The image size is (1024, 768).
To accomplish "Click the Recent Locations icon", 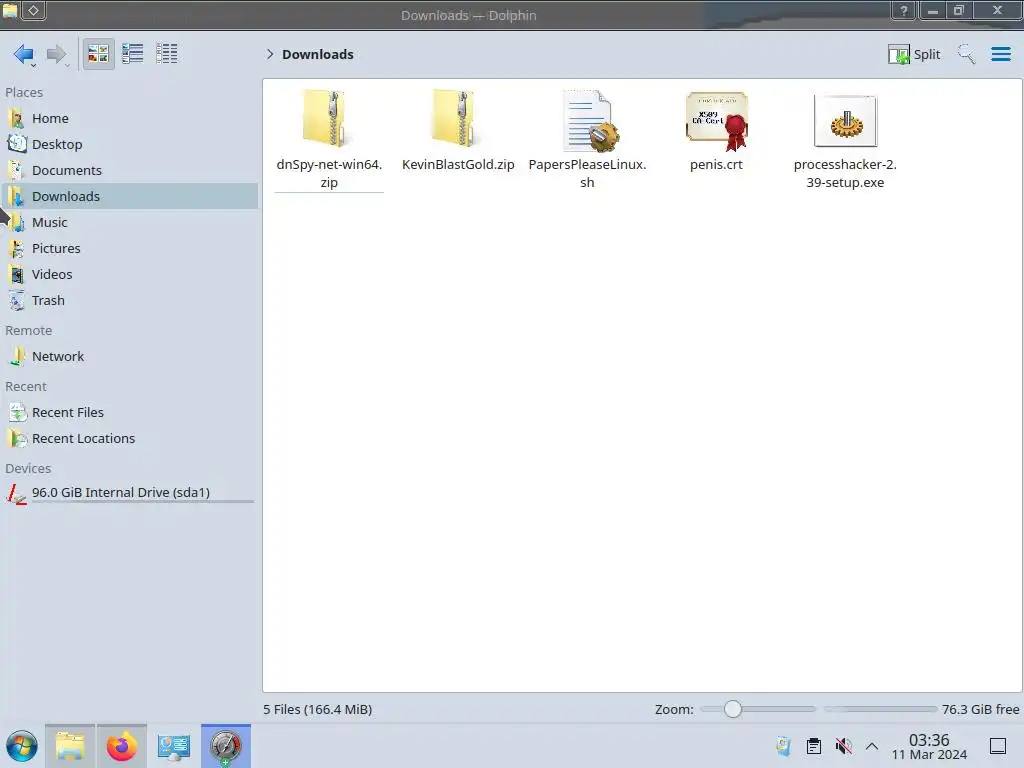I will (16, 439).
